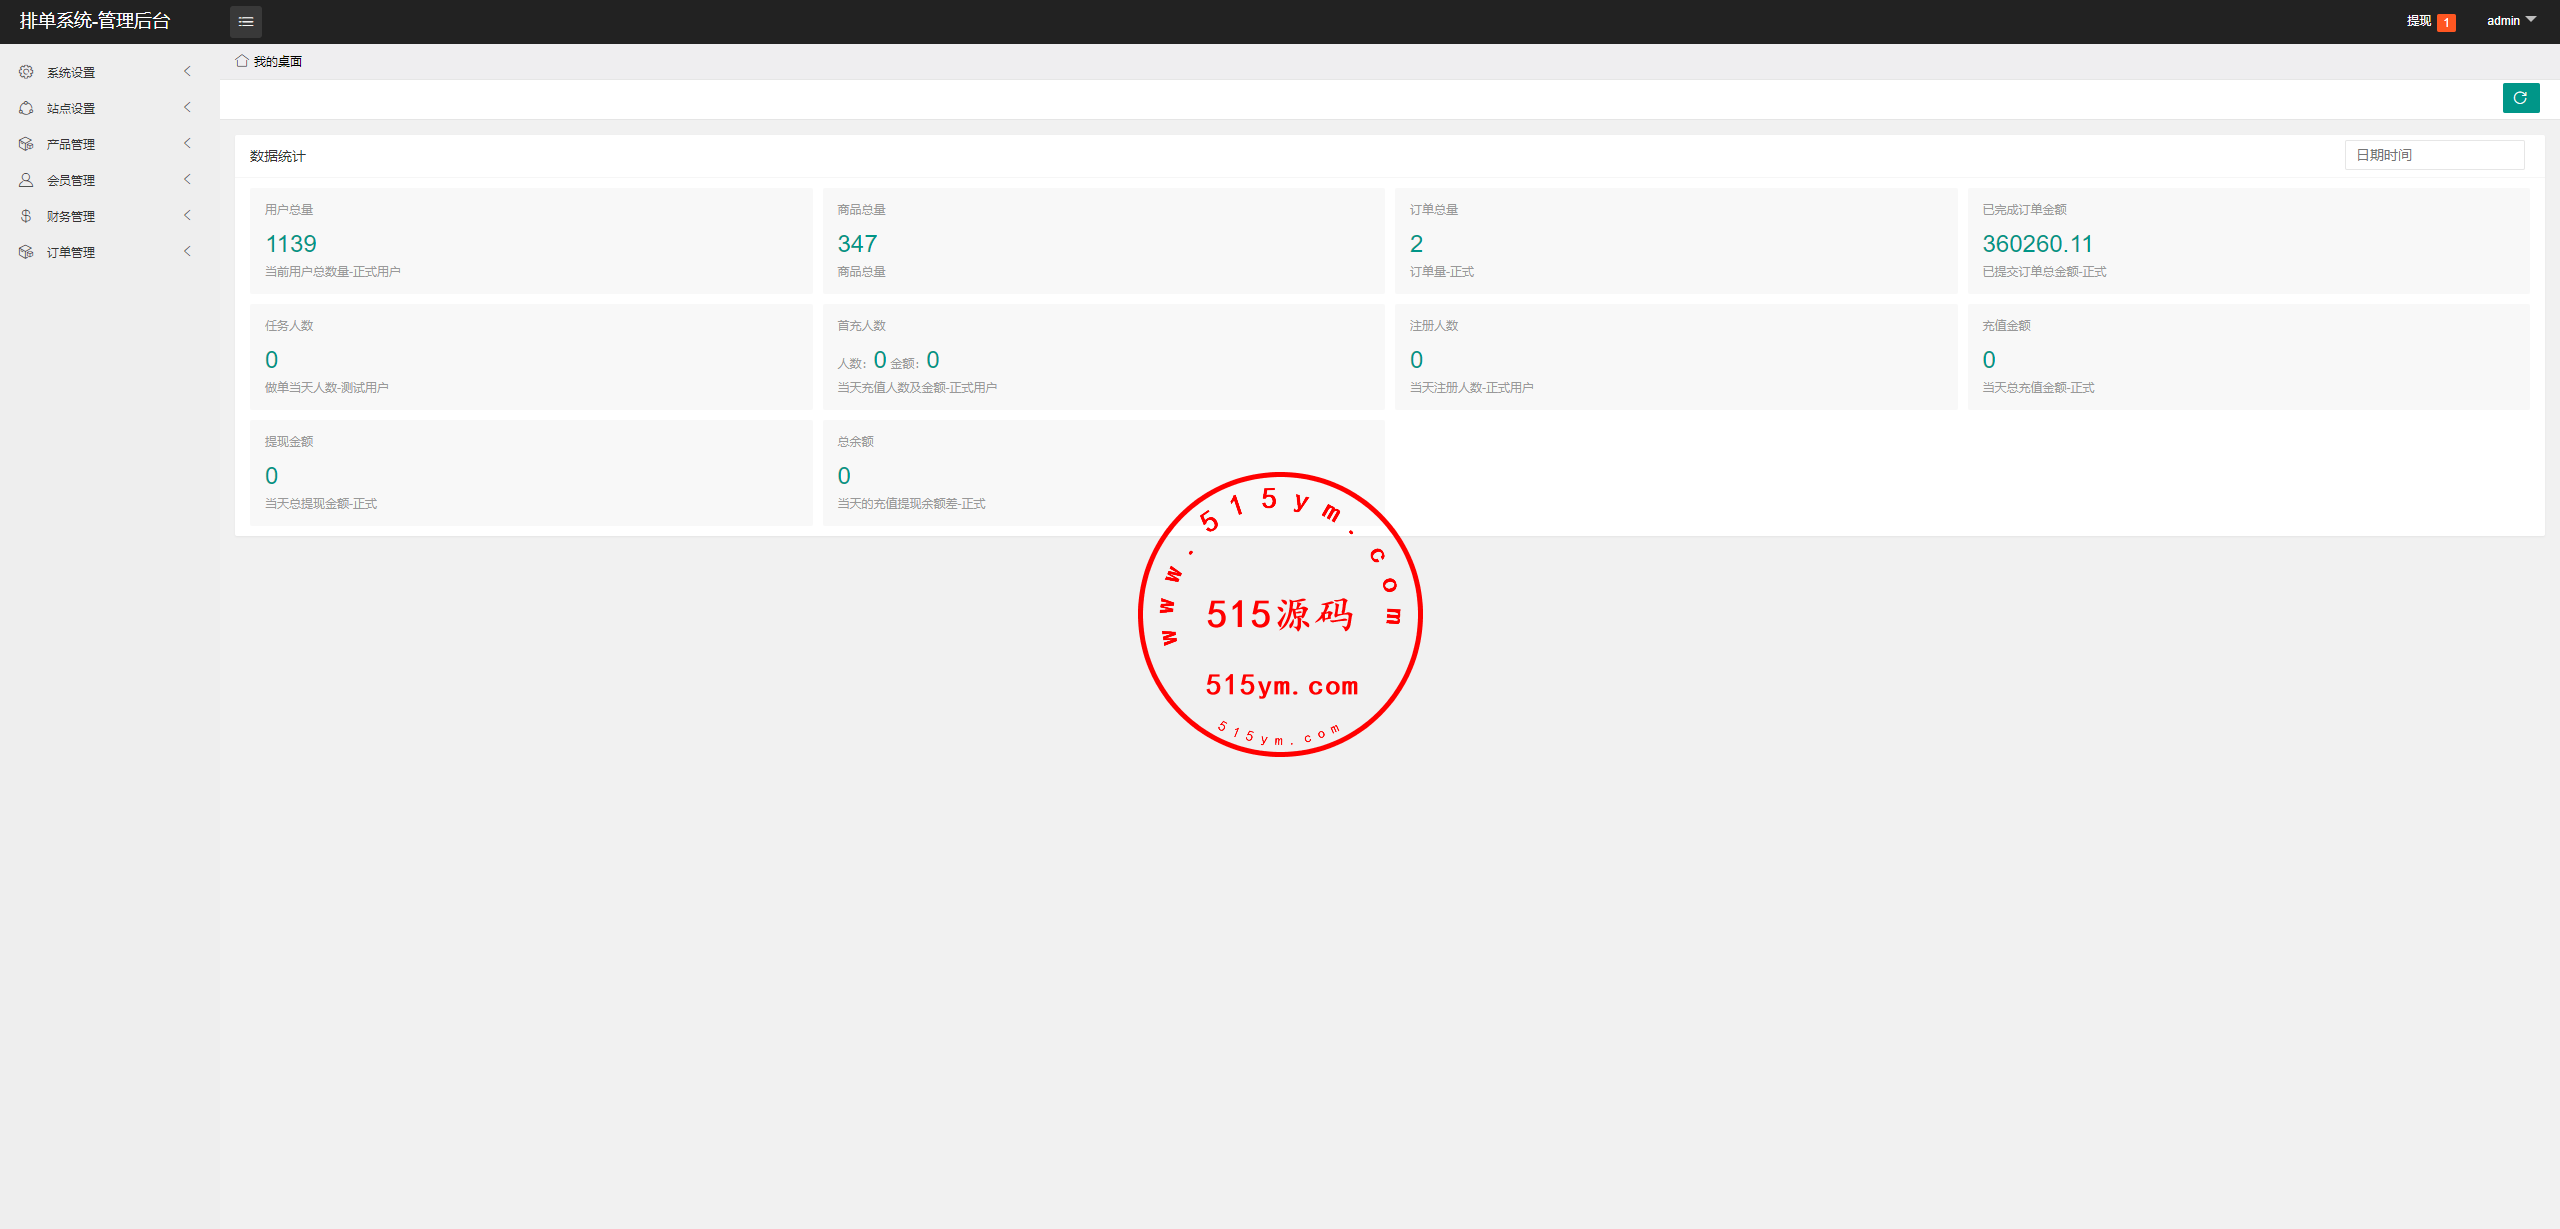Click the 站点设置 sidebar icon

click(x=26, y=108)
